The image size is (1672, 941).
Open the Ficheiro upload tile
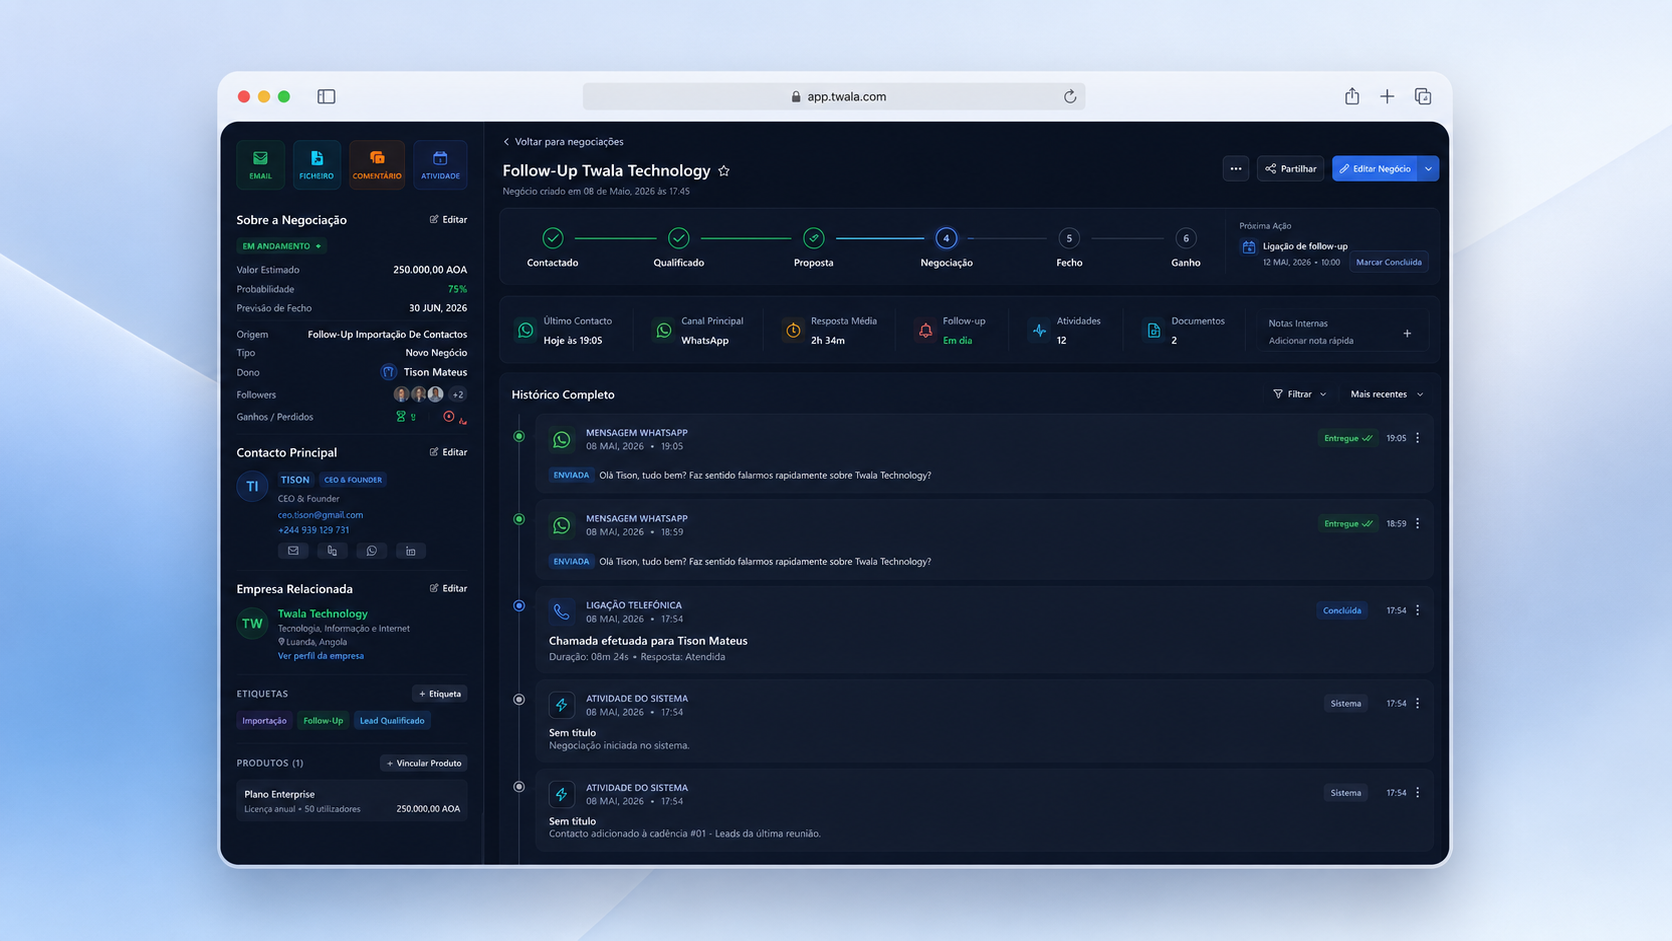(x=317, y=165)
